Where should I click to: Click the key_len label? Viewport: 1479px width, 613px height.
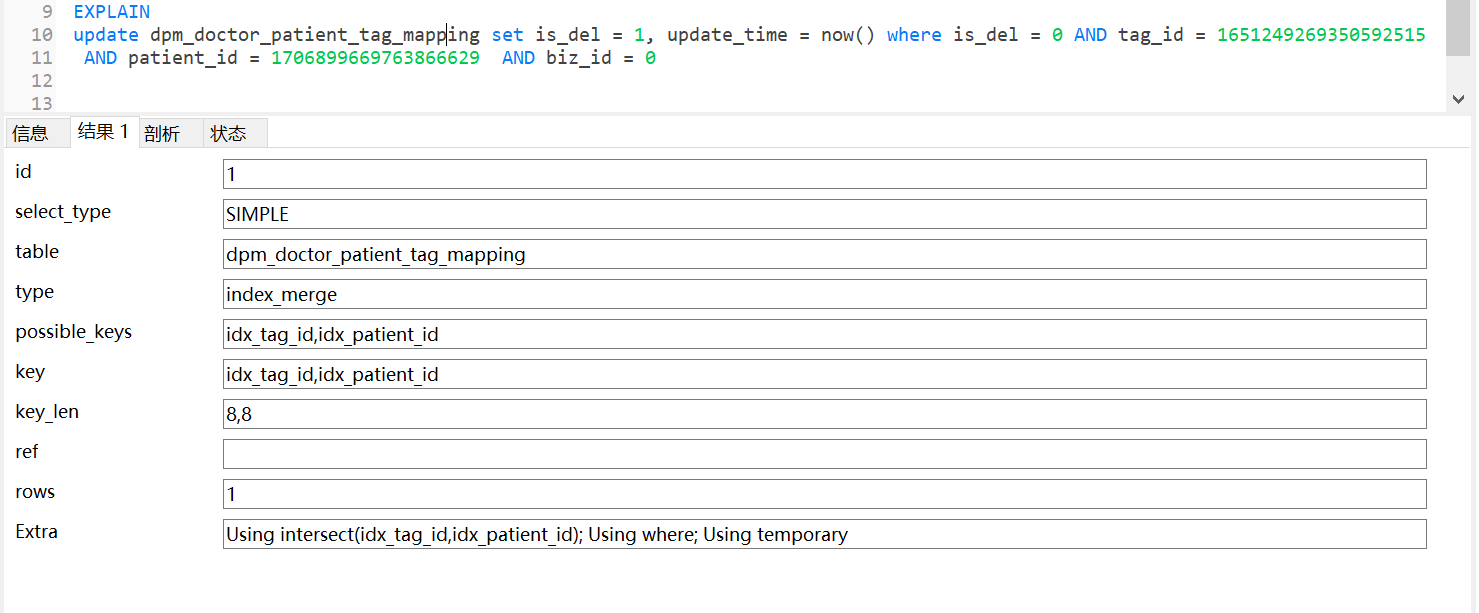[47, 412]
